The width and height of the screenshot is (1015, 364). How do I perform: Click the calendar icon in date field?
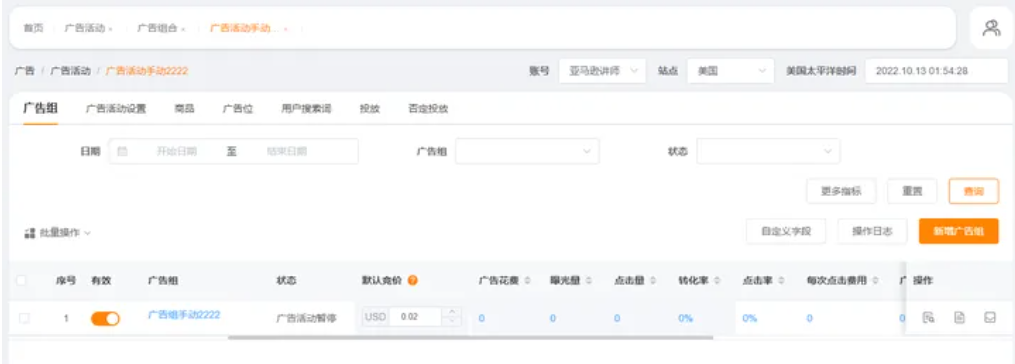pos(122,152)
